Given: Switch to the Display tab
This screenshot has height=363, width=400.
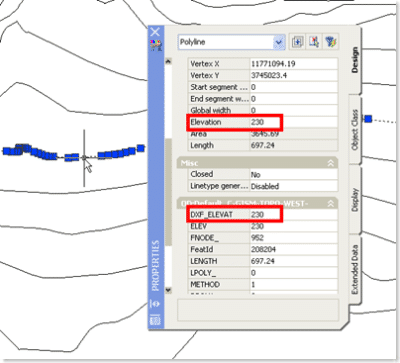Looking at the screenshot, I should tap(355, 199).
